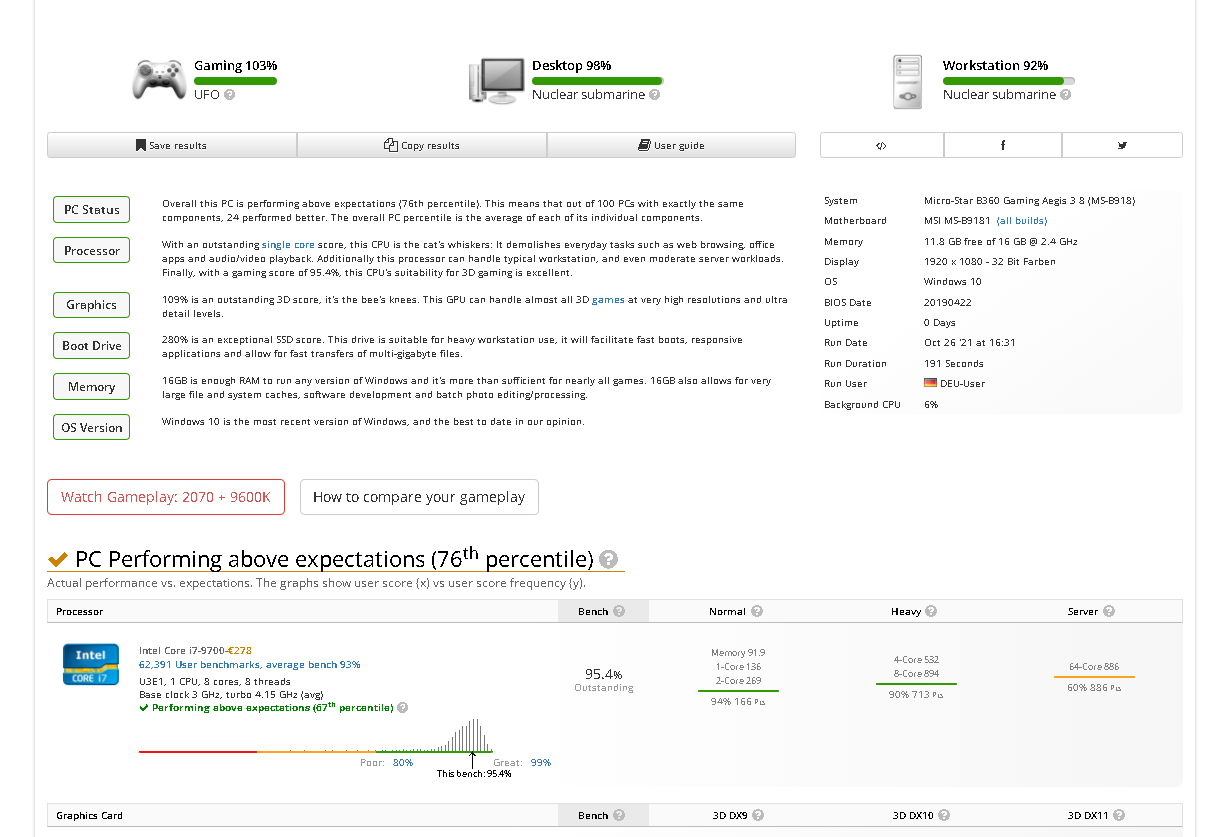Click the Intel Core i7 logo thumbnail
Image resolution: width=1210 pixels, height=837 pixels.
91,666
